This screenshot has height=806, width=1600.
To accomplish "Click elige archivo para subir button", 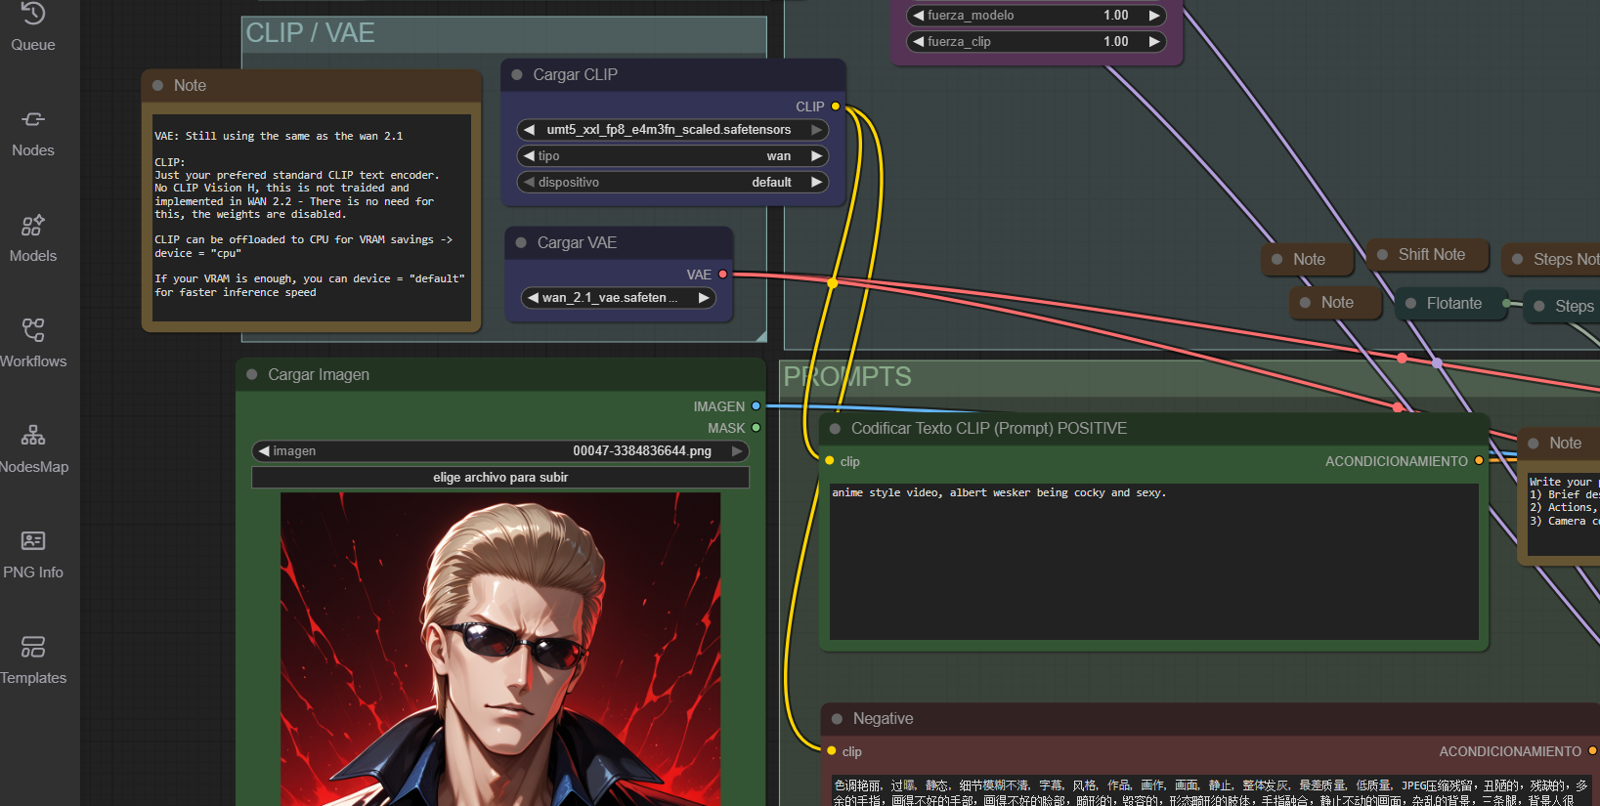I will (x=500, y=478).
